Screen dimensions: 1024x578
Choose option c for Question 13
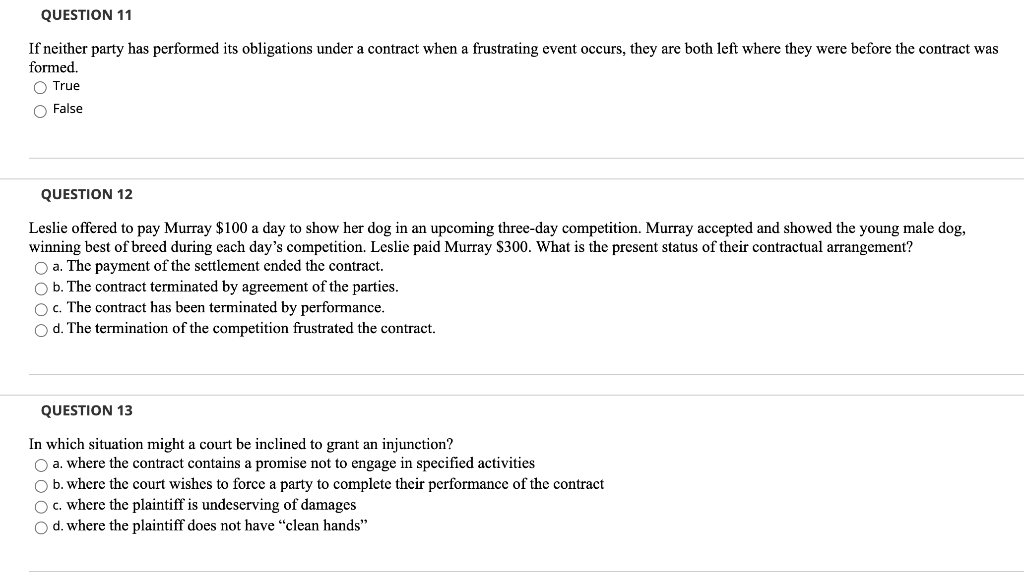point(39,505)
